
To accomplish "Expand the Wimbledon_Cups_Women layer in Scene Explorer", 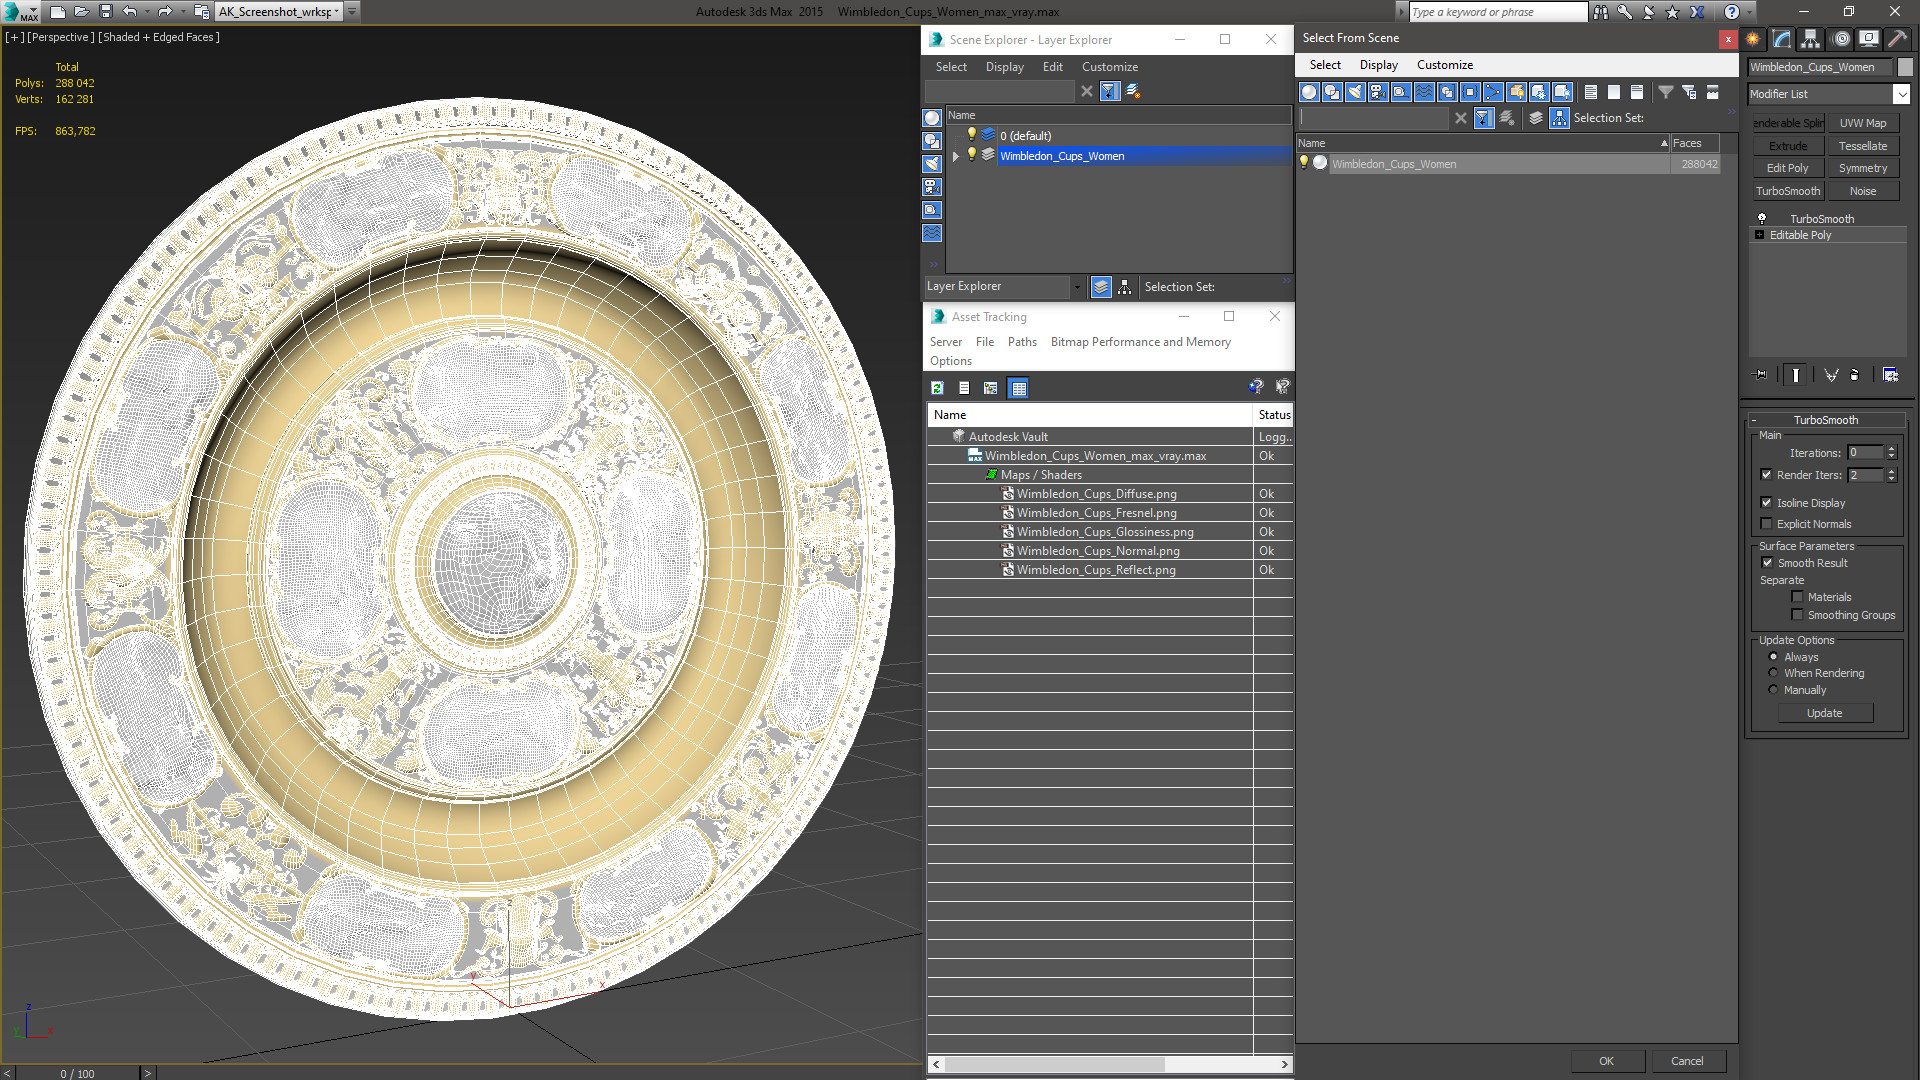I will pyautogui.click(x=956, y=156).
